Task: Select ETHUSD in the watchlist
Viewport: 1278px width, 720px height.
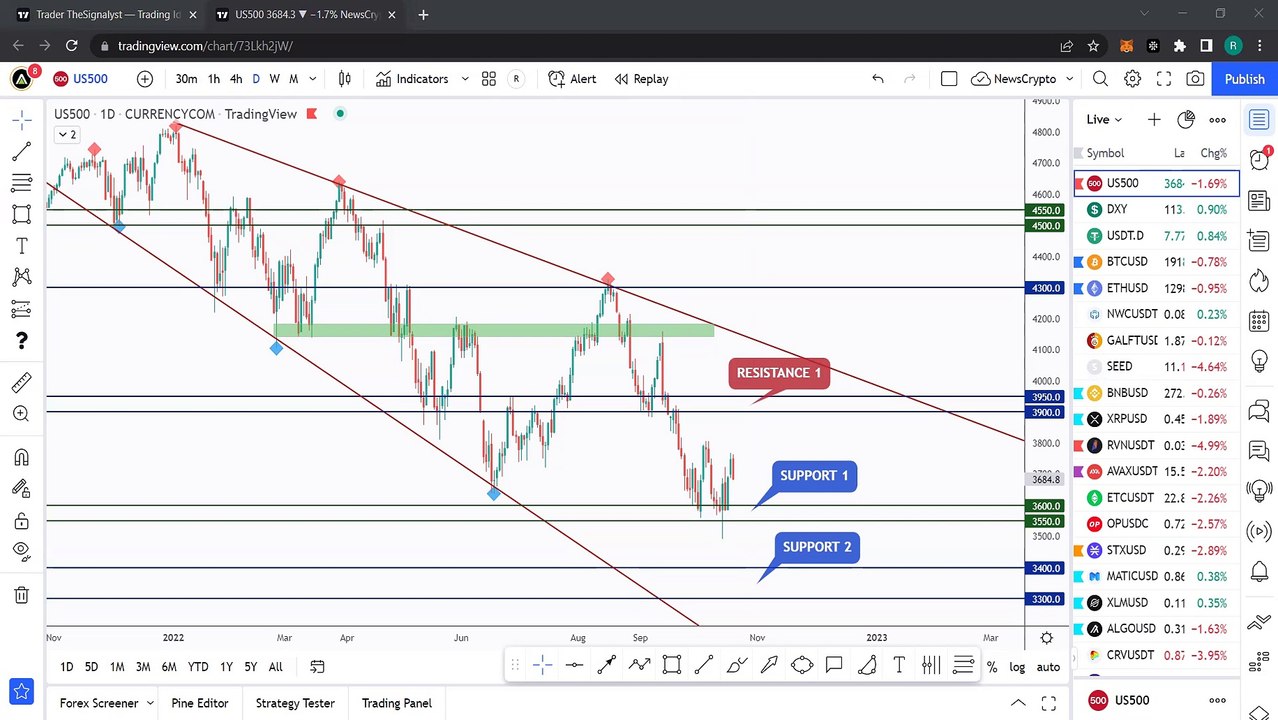Action: [x=1157, y=288]
